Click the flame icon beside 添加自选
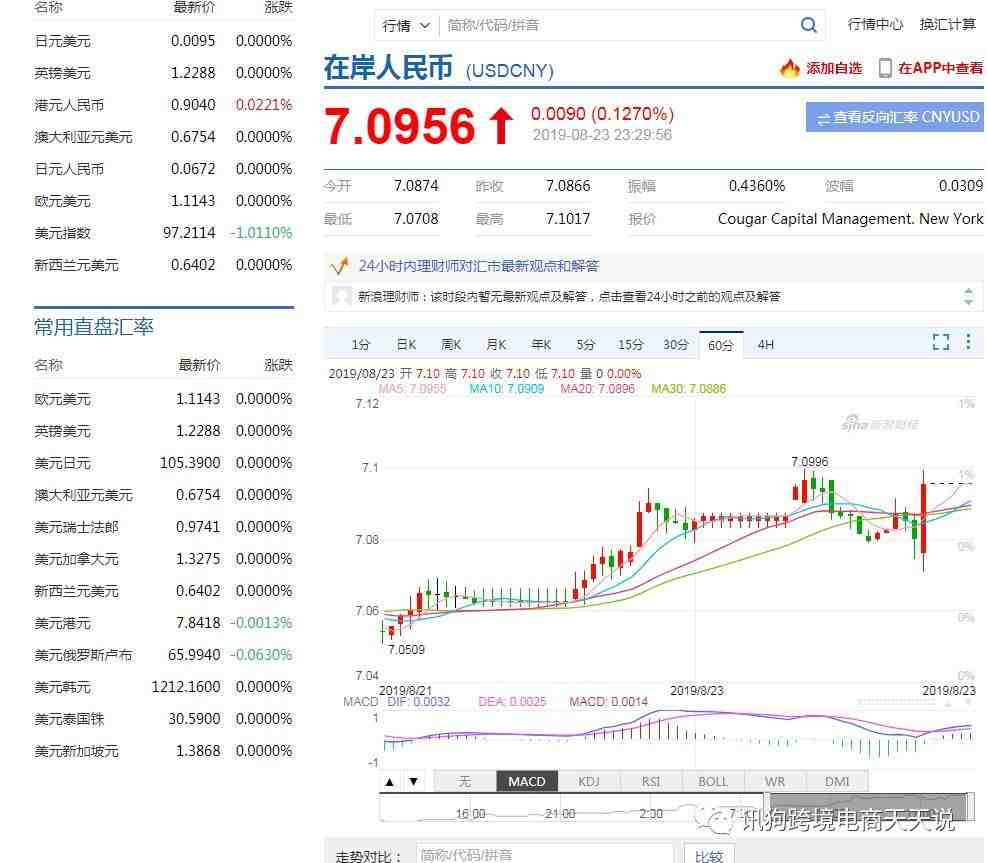The width and height of the screenshot is (987, 863). [789, 68]
